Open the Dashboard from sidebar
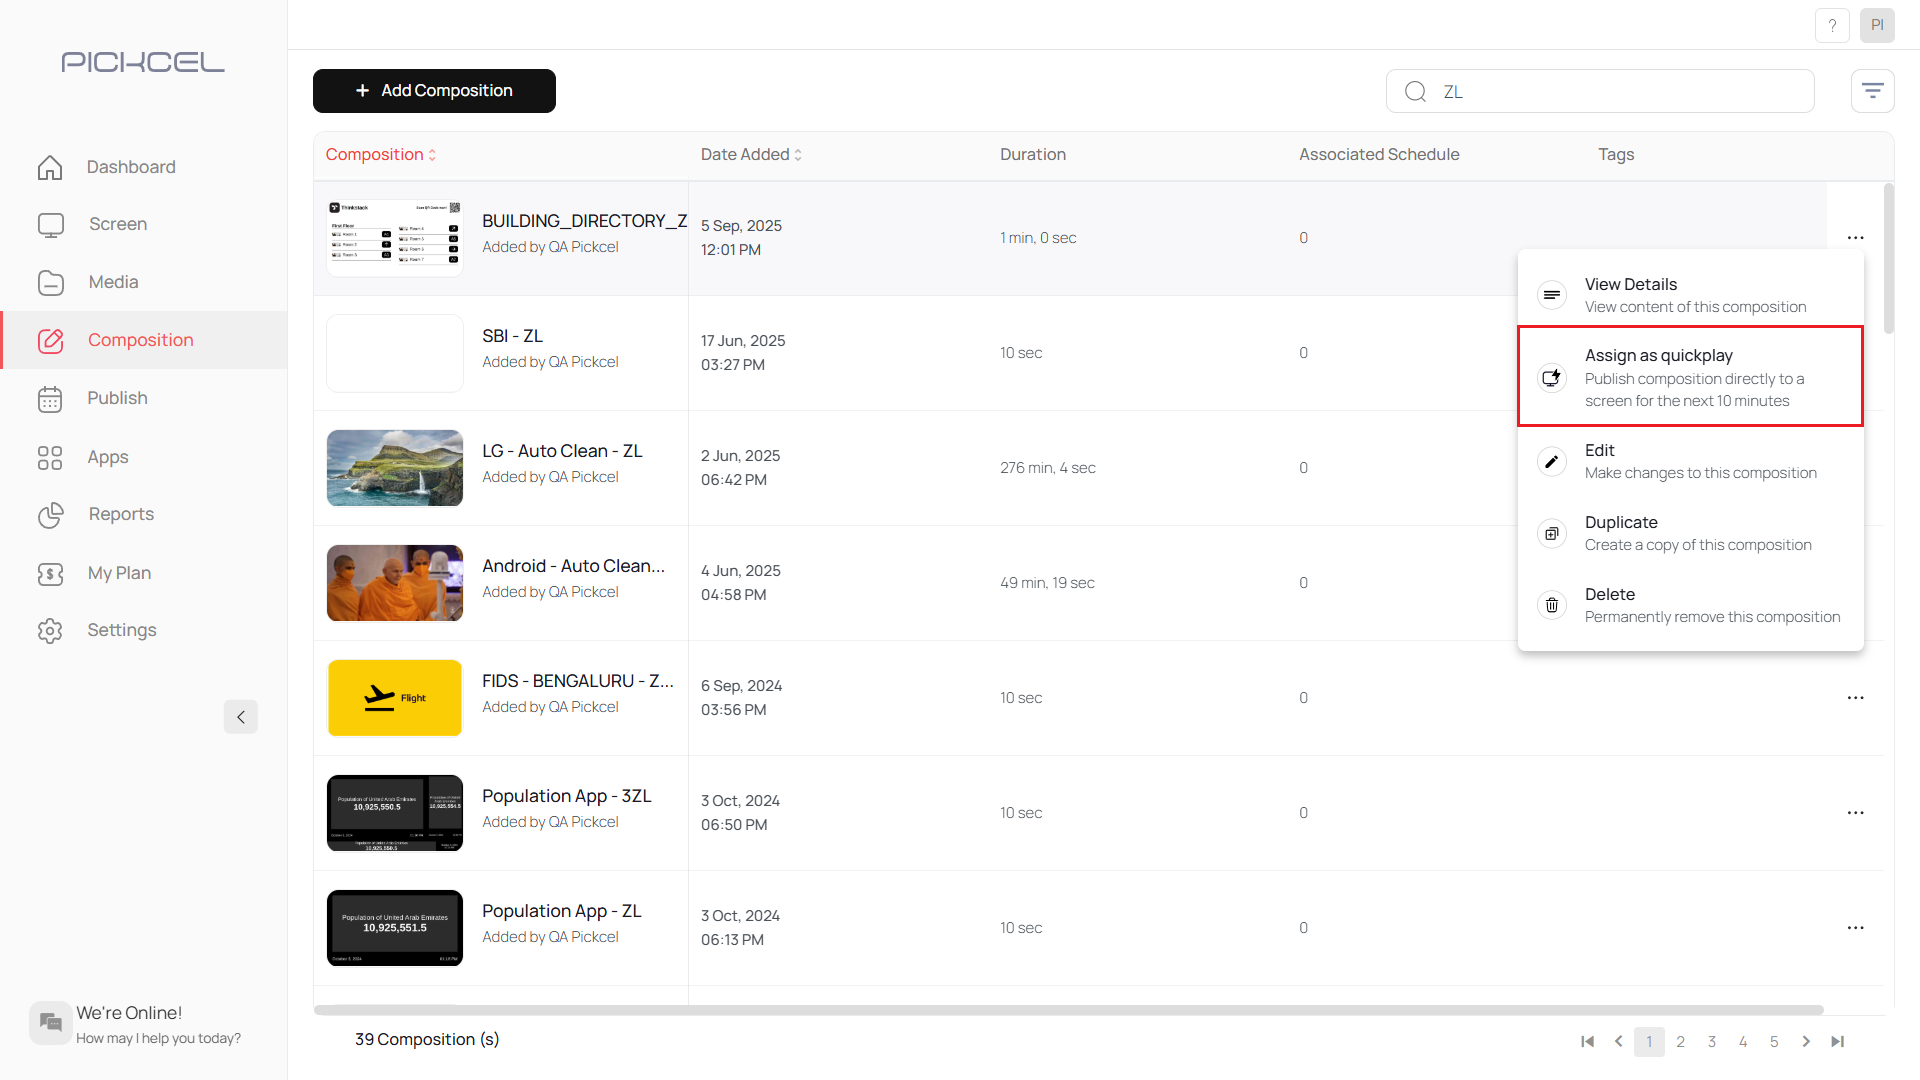1920x1080 pixels. tap(130, 167)
